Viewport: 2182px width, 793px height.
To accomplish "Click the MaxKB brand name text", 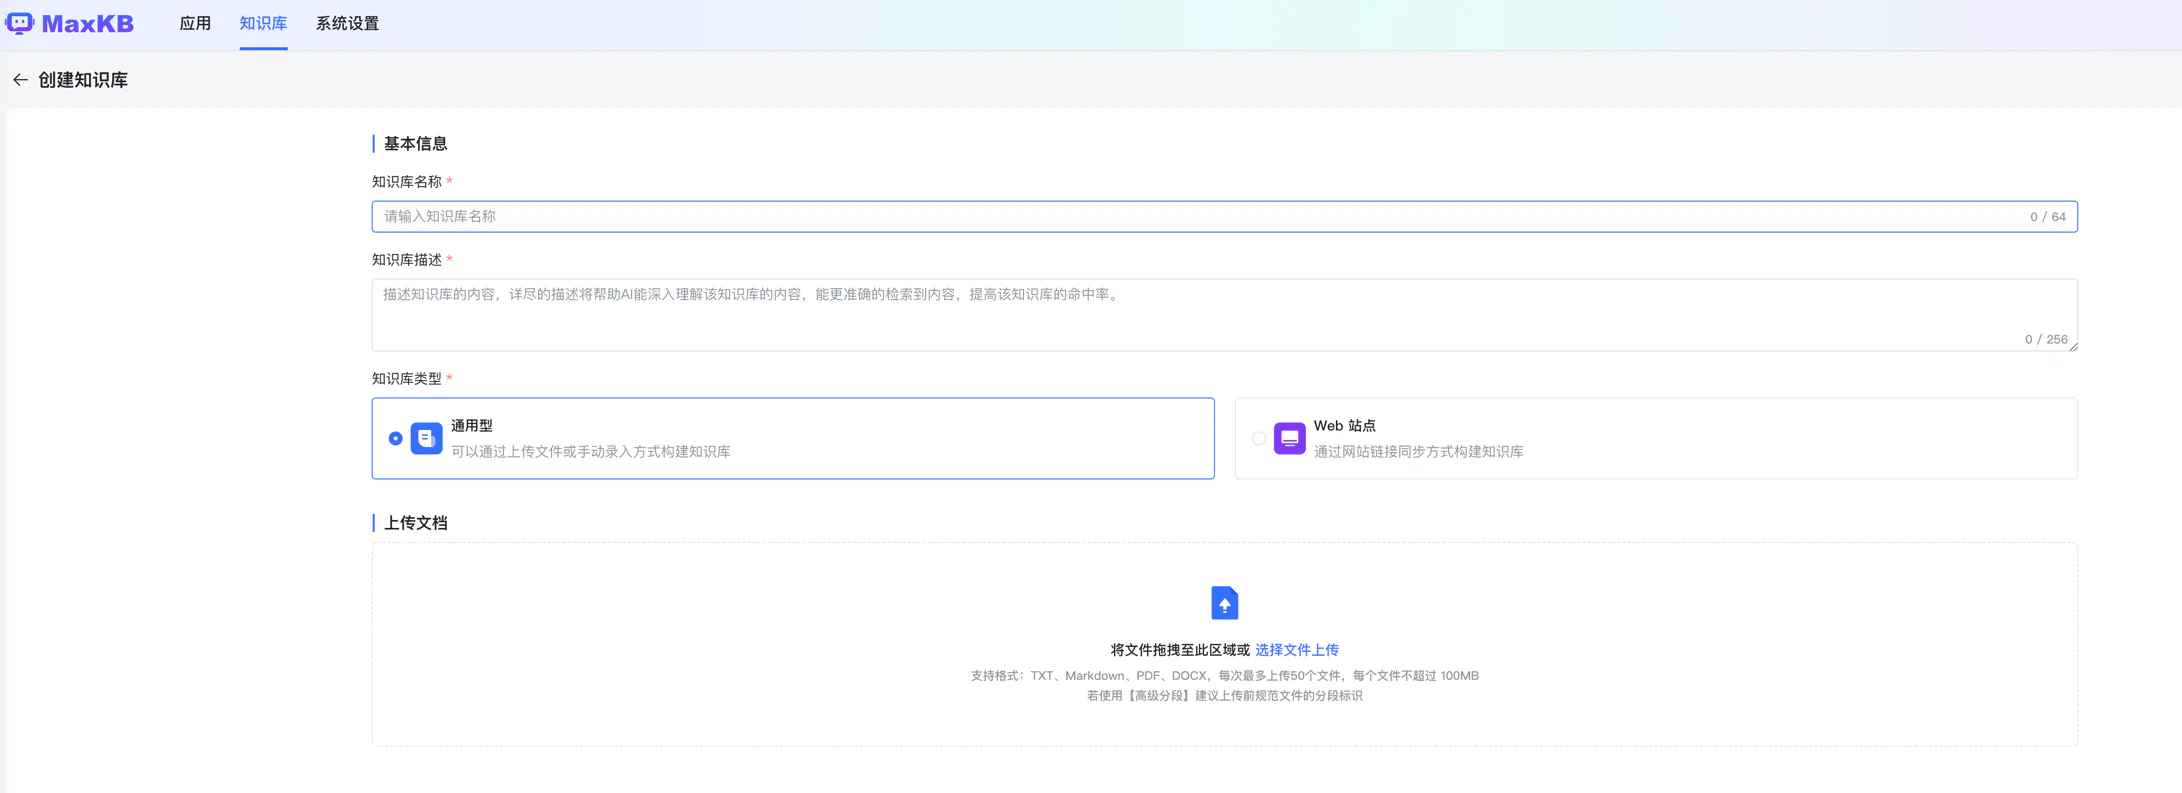I will (x=88, y=23).
